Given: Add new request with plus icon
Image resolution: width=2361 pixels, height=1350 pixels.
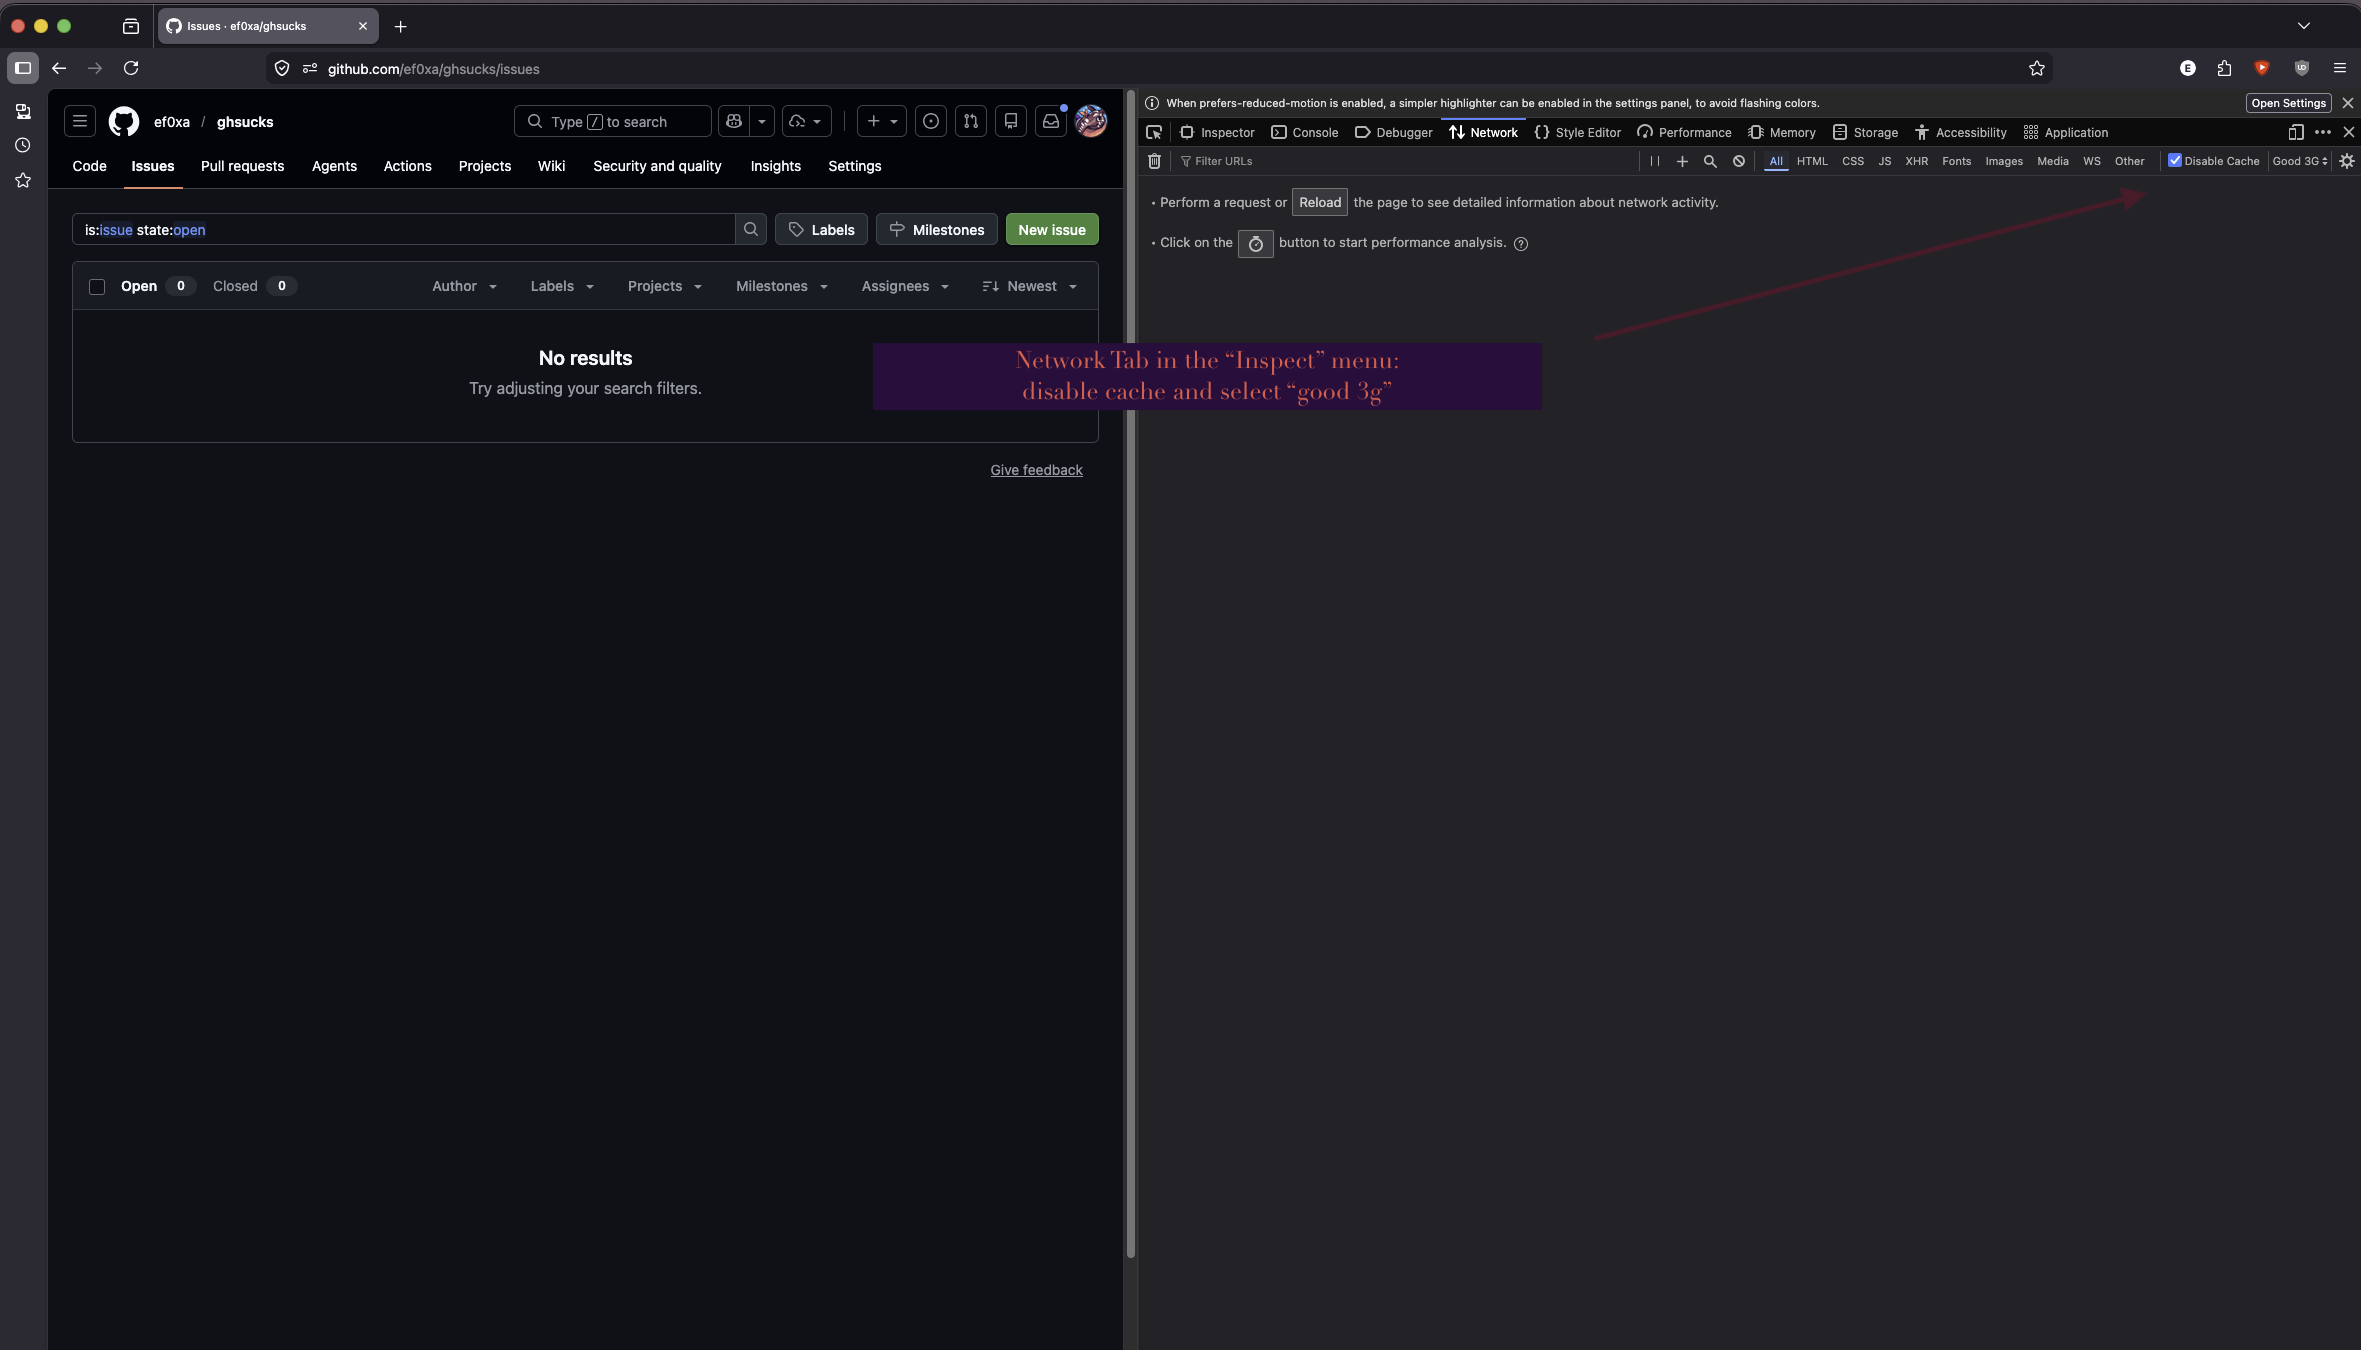Looking at the screenshot, I should [1682, 161].
